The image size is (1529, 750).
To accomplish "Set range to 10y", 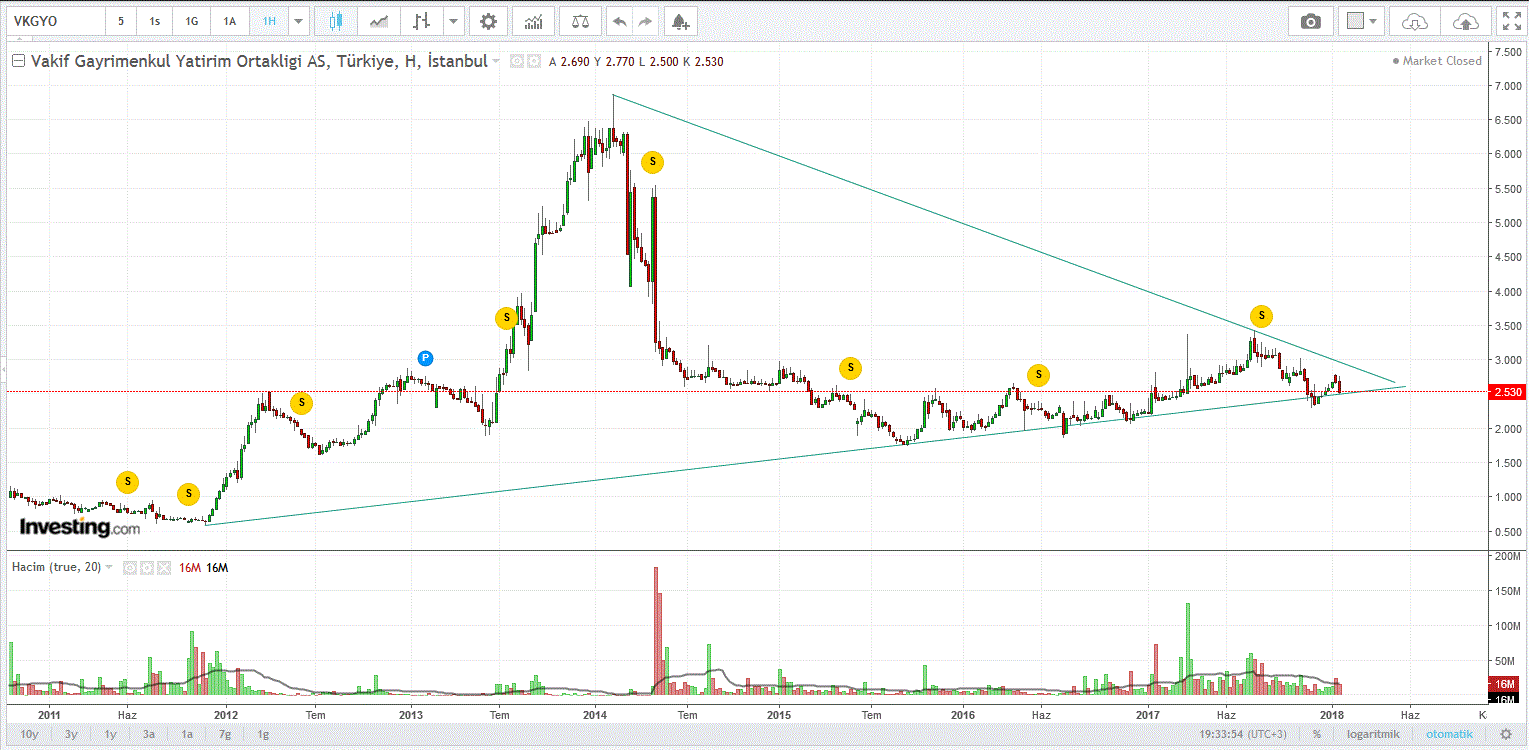I will click(x=30, y=734).
